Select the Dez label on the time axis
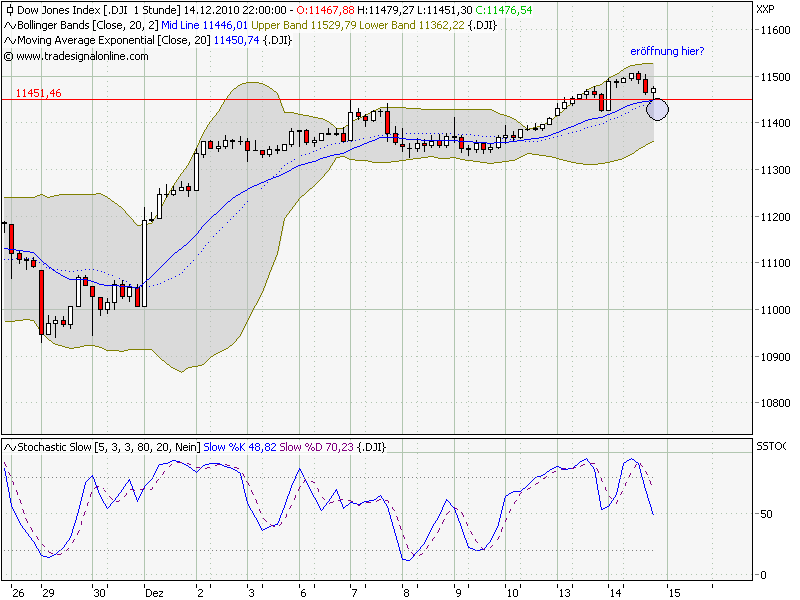 (153, 590)
